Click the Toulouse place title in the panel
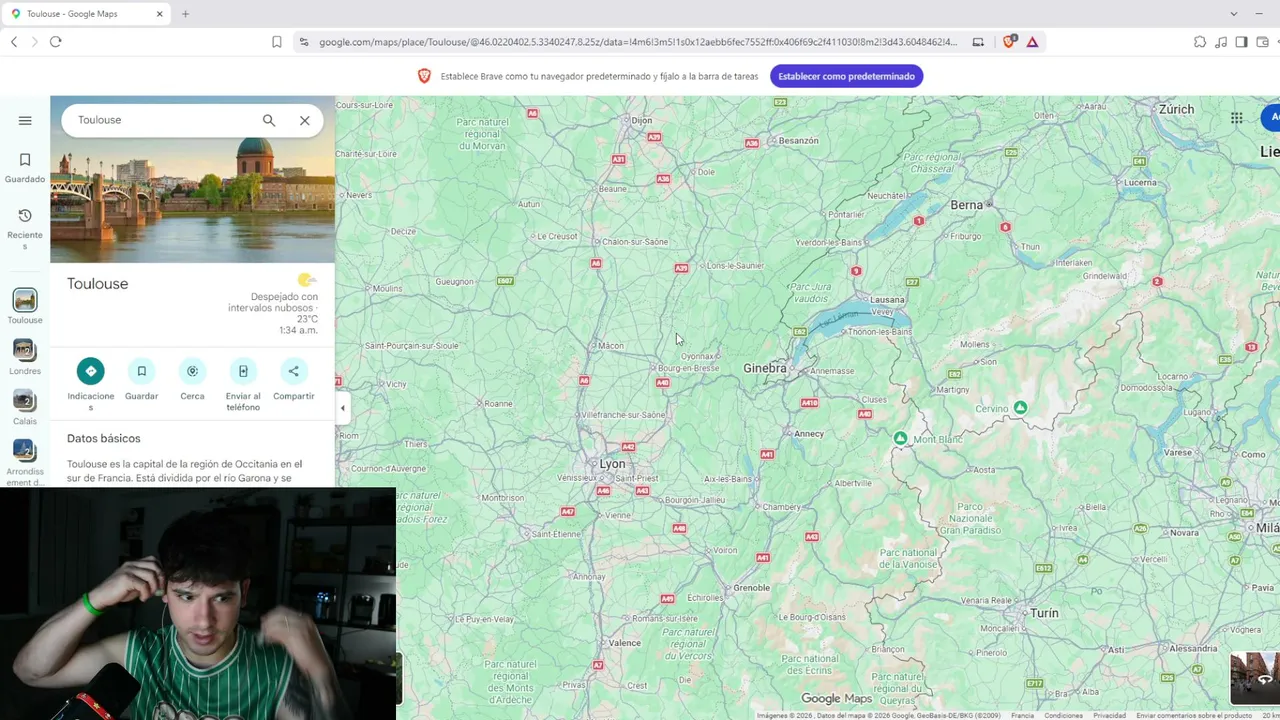The image size is (1280, 720). point(98,284)
